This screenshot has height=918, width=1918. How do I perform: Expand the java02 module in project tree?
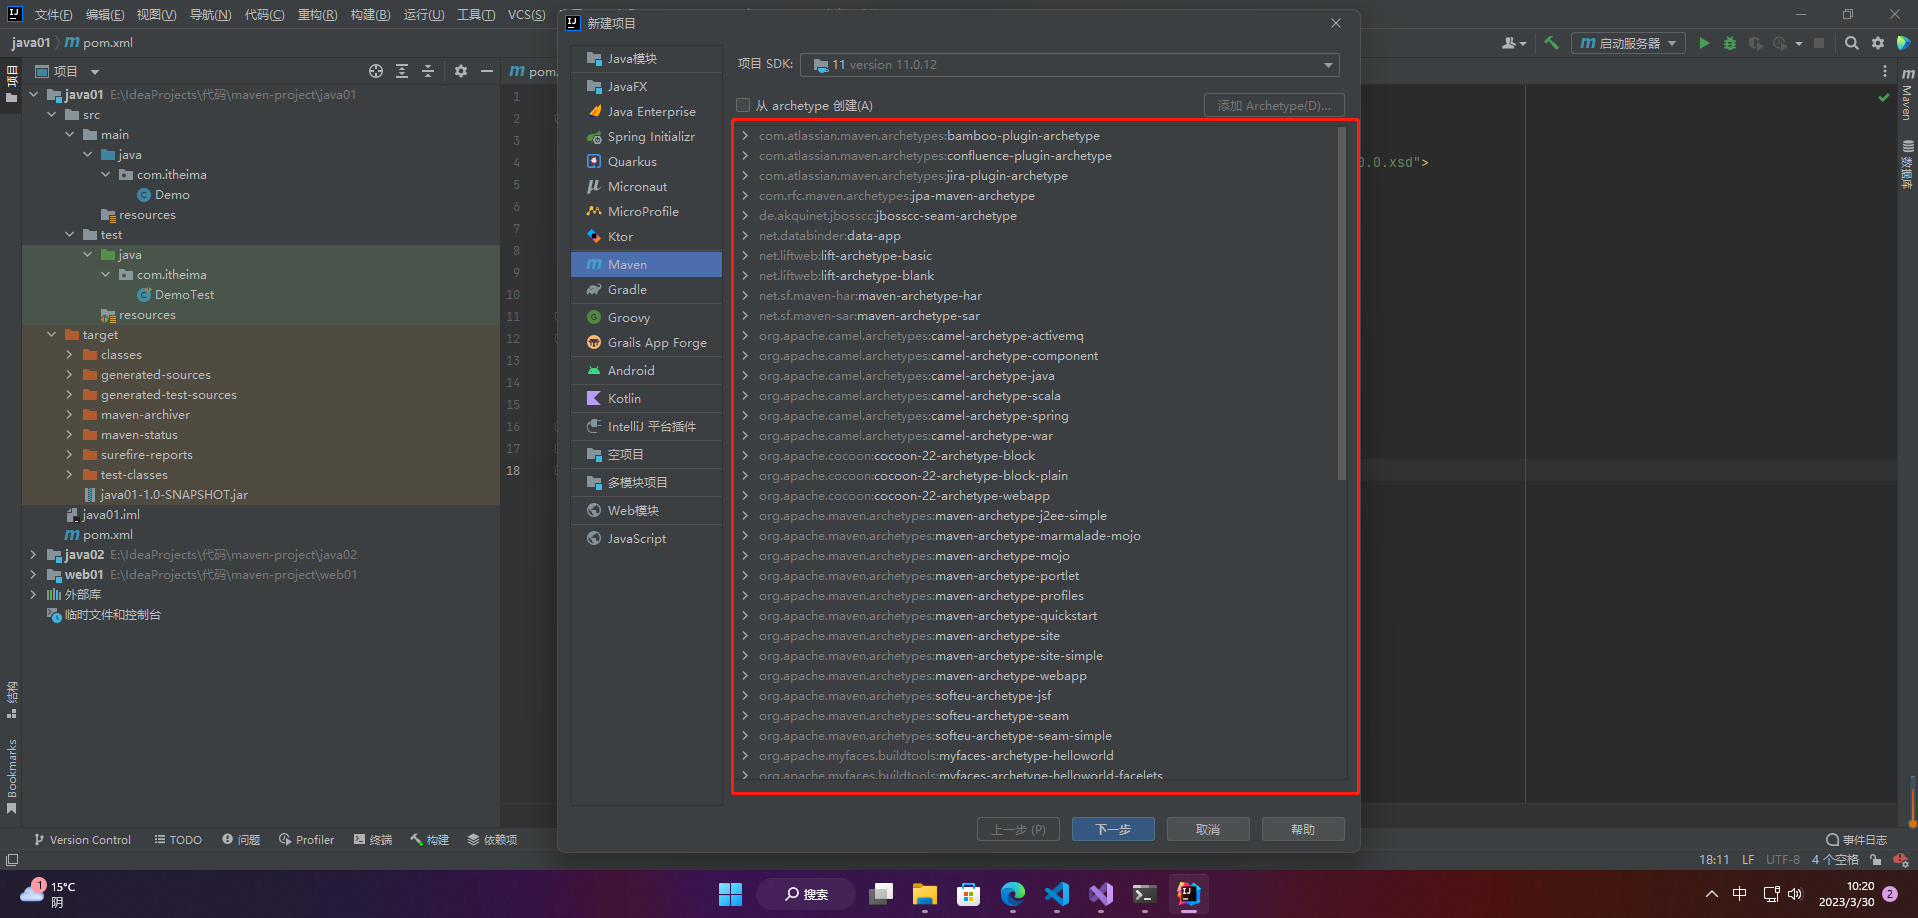34,555
